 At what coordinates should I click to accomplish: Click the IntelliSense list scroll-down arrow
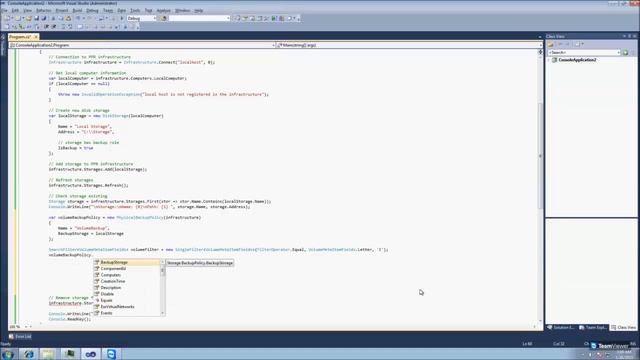[163, 313]
